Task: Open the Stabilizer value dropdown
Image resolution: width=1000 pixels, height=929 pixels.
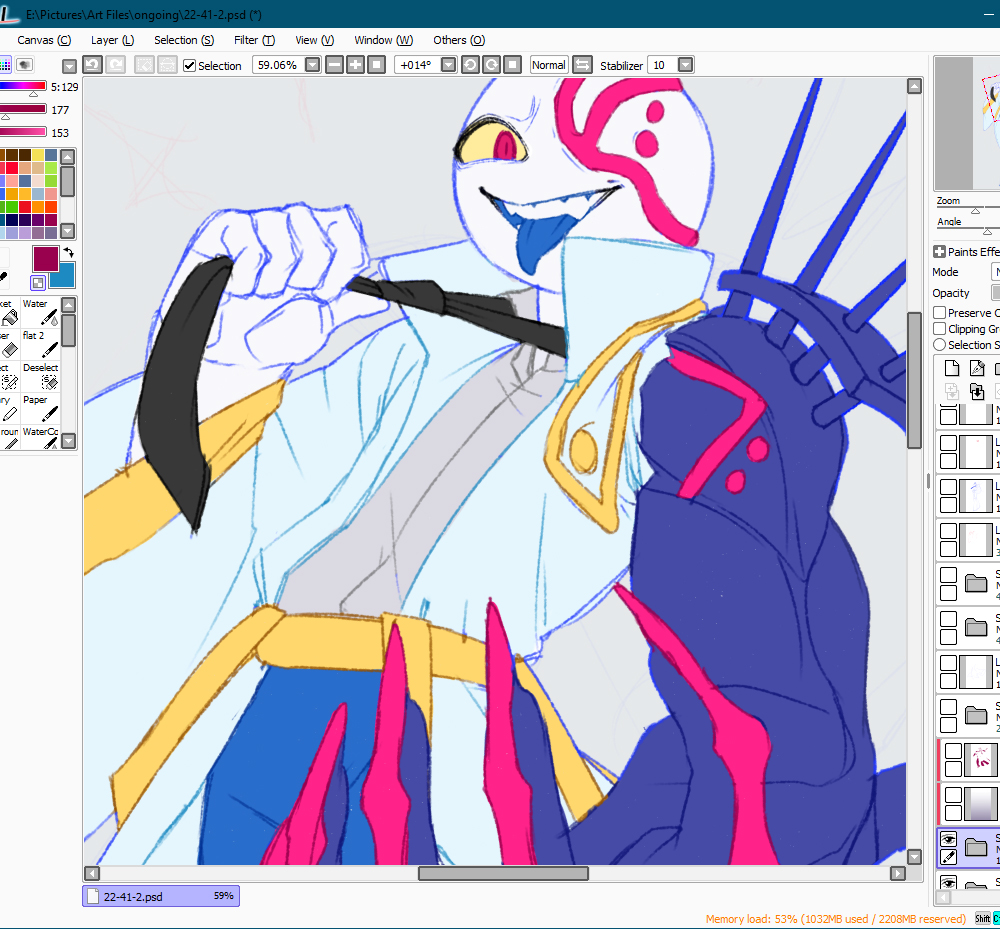Action: (x=687, y=64)
